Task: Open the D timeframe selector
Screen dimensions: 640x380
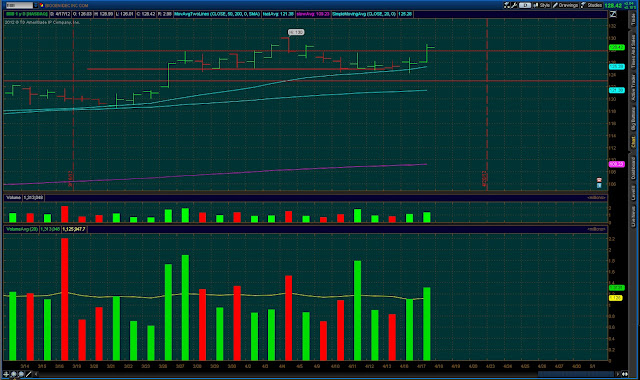Action: (525, 5)
